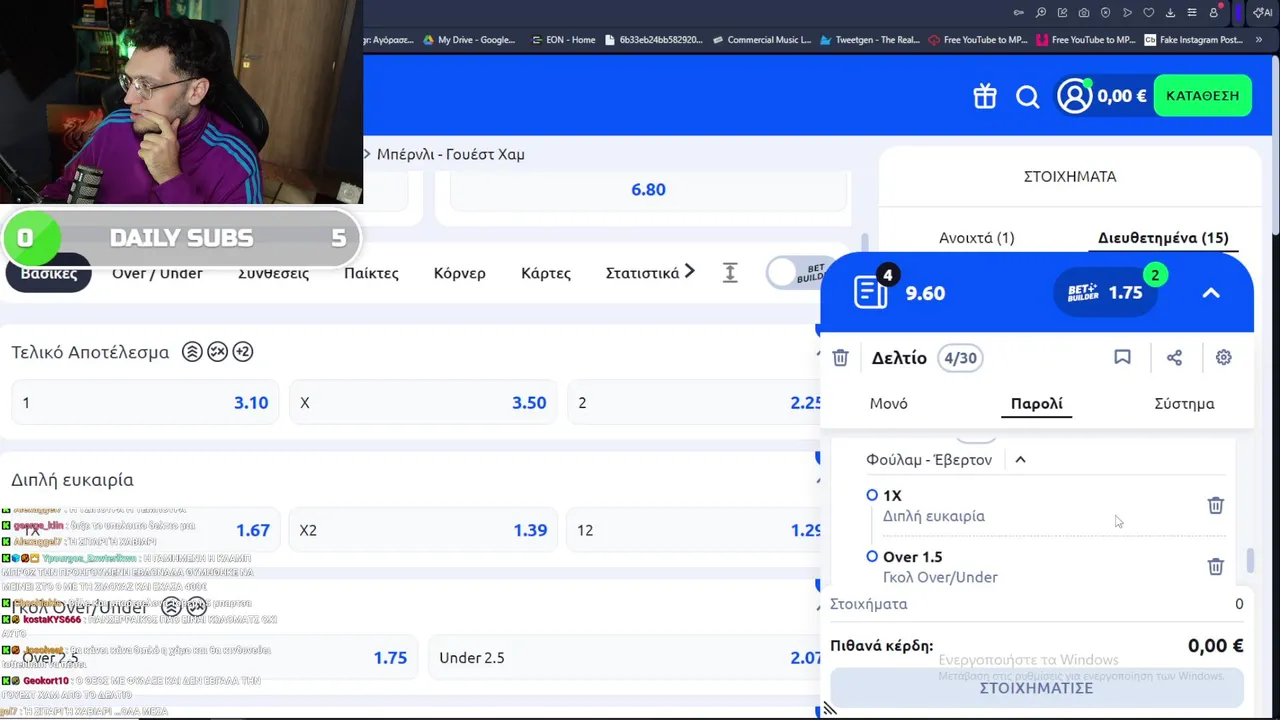The height and width of the screenshot is (720, 1280).
Task: Switch to Στατιστικά tab
Action: (x=642, y=273)
